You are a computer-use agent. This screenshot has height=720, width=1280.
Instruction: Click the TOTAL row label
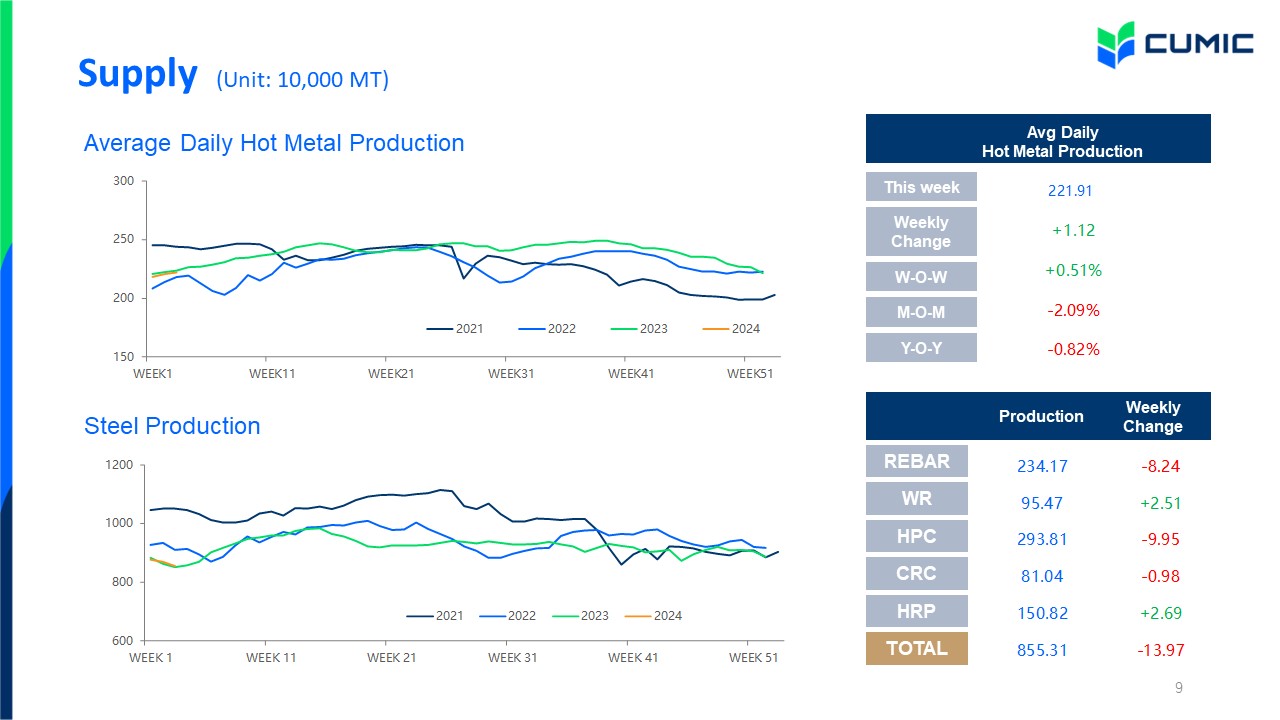(x=917, y=648)
